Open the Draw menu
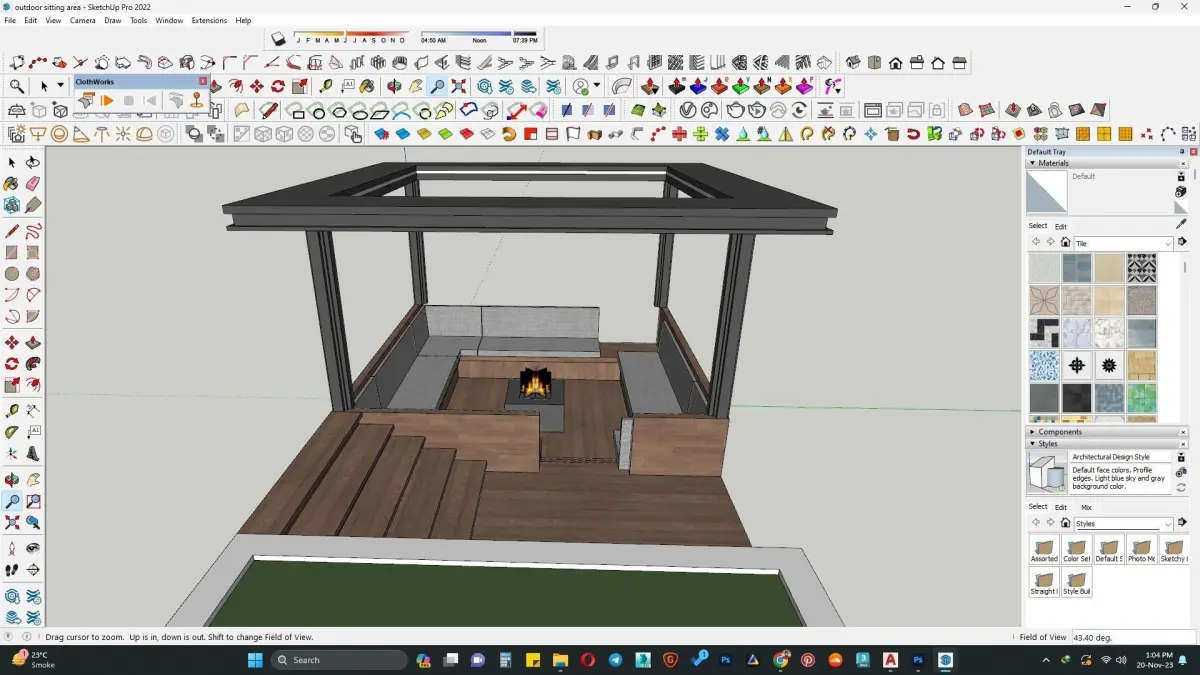Image resolution: width=1200 pixels, height=675 pixels. [x=113, y=20]
